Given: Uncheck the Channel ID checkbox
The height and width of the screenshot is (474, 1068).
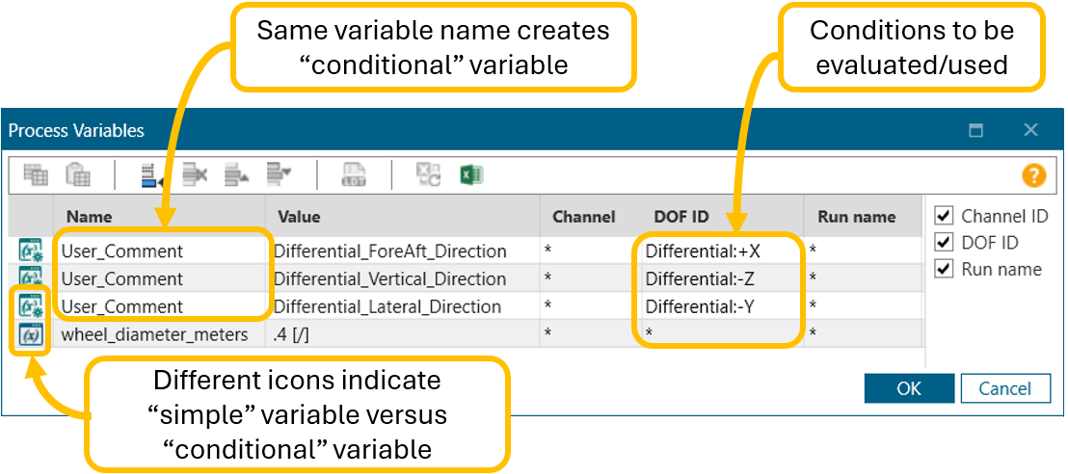Looking at the screenshot, I should [943, 215].
